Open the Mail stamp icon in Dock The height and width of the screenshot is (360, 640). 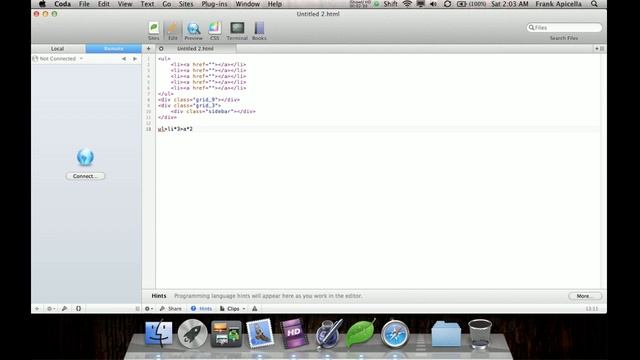click(260, 333)
